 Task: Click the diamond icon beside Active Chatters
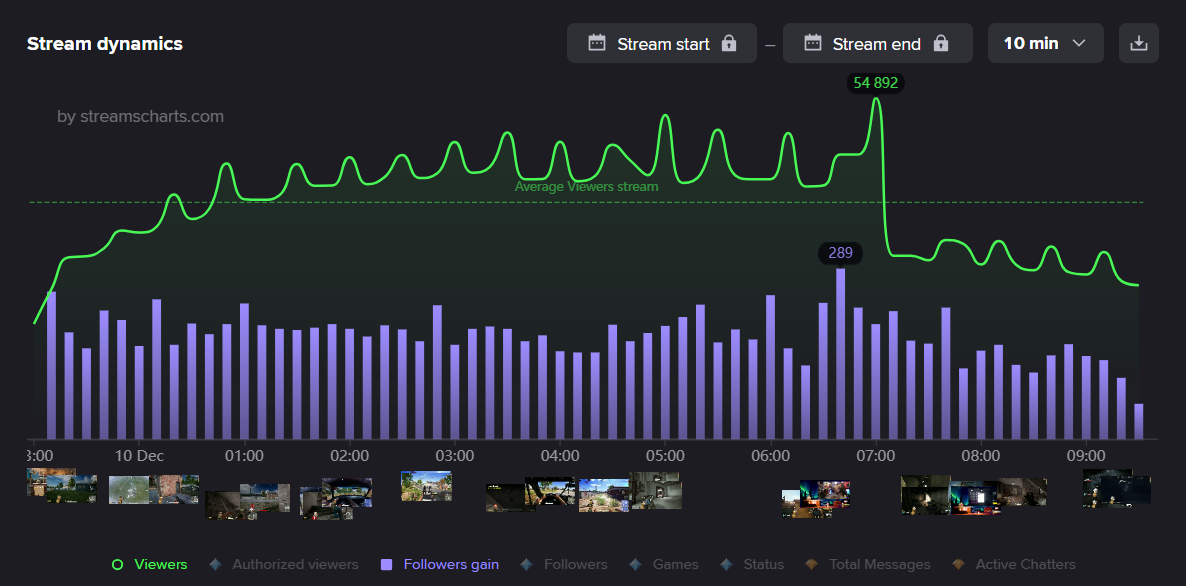pyautogui.click(x=958, y=564)
